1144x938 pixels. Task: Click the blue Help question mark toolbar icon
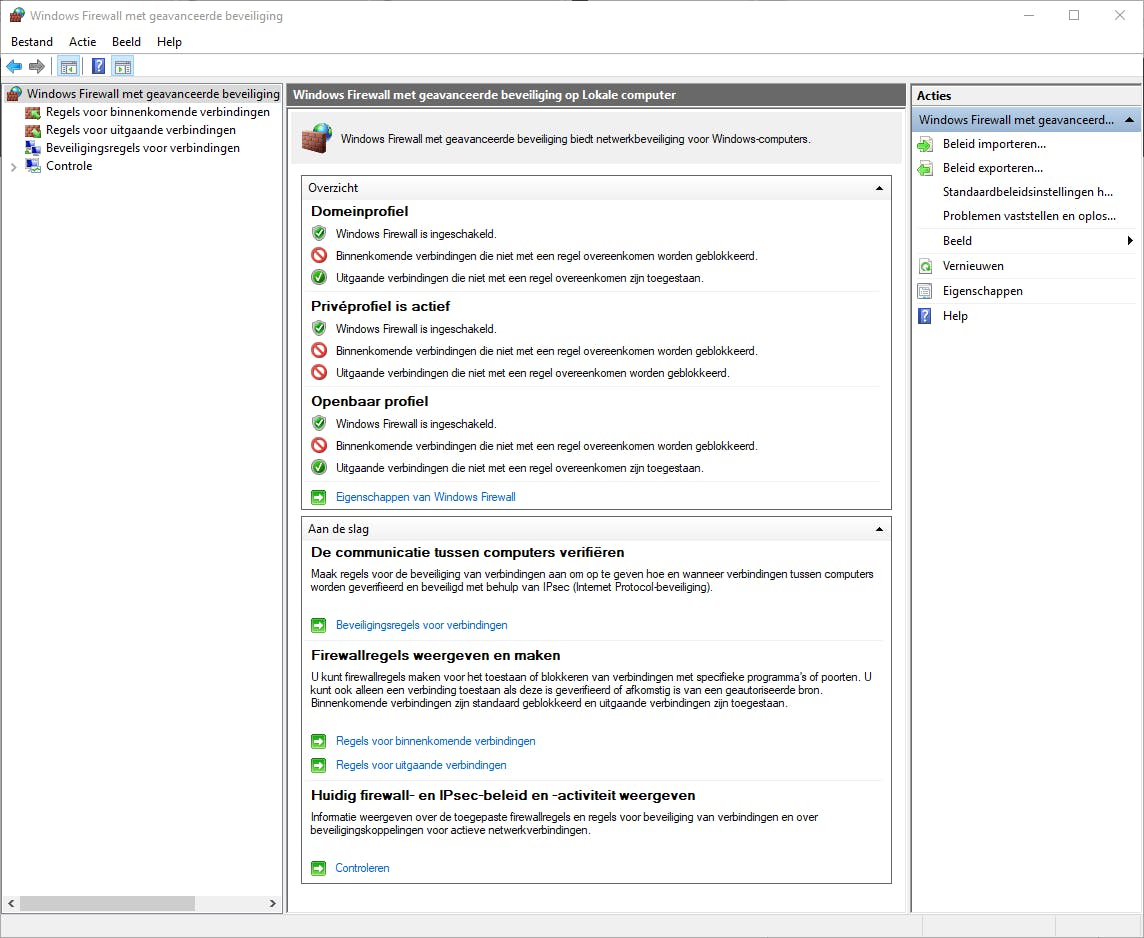point(98,66)
